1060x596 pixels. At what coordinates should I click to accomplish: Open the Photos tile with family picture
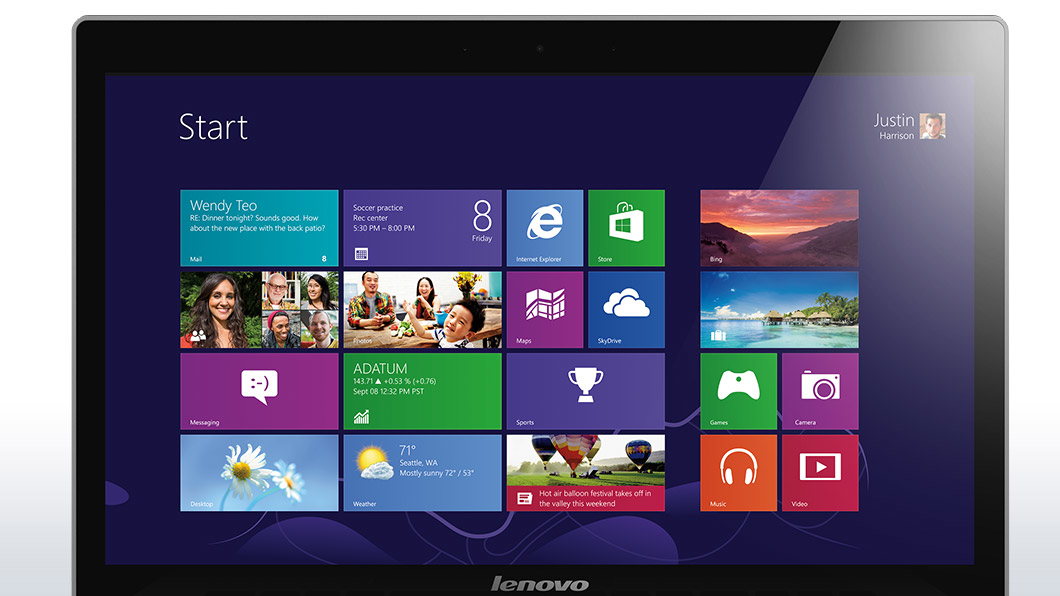coord(423,309)
